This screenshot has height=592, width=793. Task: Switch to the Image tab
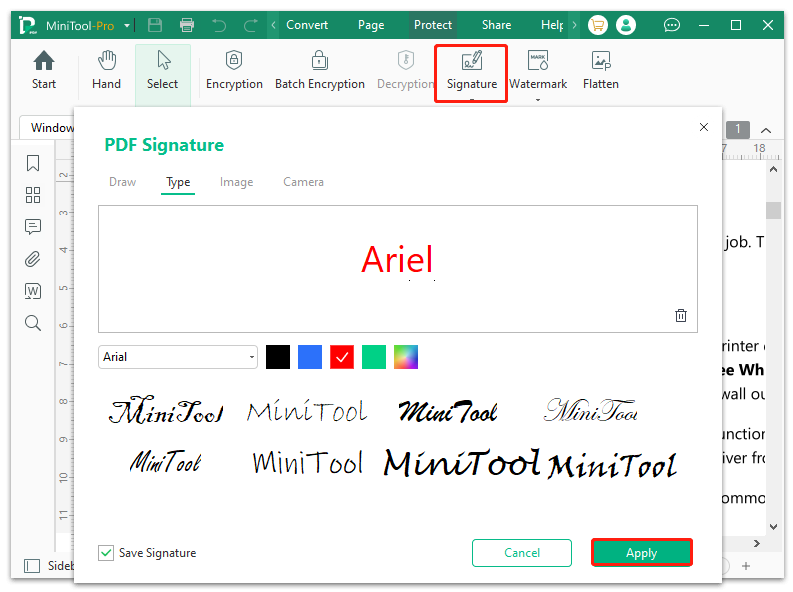[x=236, y=182]
